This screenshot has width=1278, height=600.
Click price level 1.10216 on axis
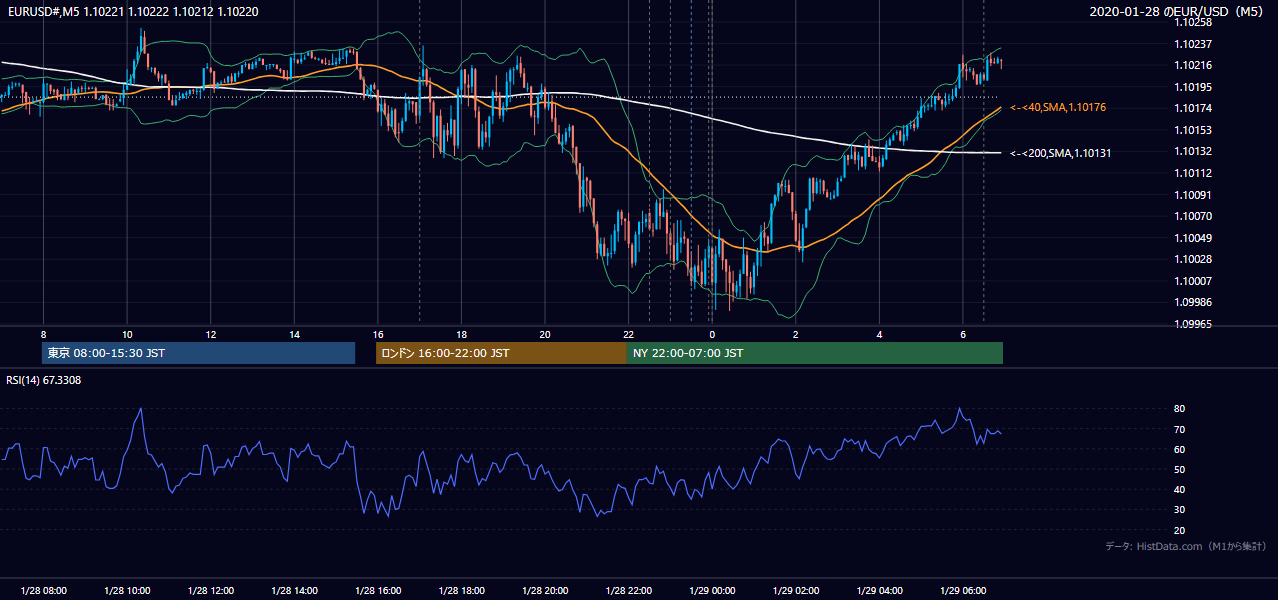pyautogui.click(x=1192, y=65)
